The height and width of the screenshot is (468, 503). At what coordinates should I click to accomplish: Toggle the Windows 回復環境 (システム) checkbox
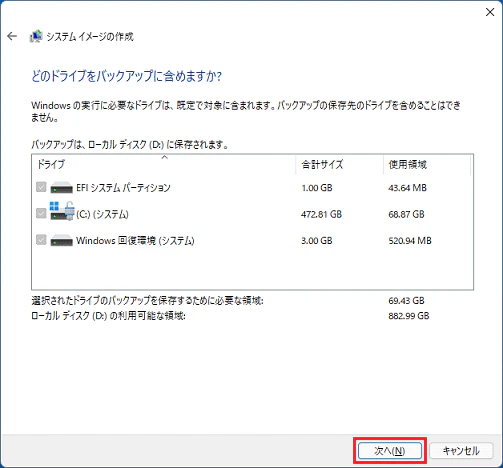coord(41,240)
